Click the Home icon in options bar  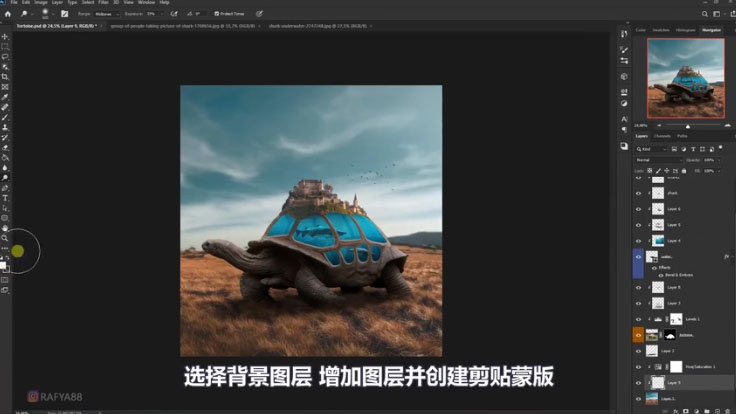click(7, 14)
